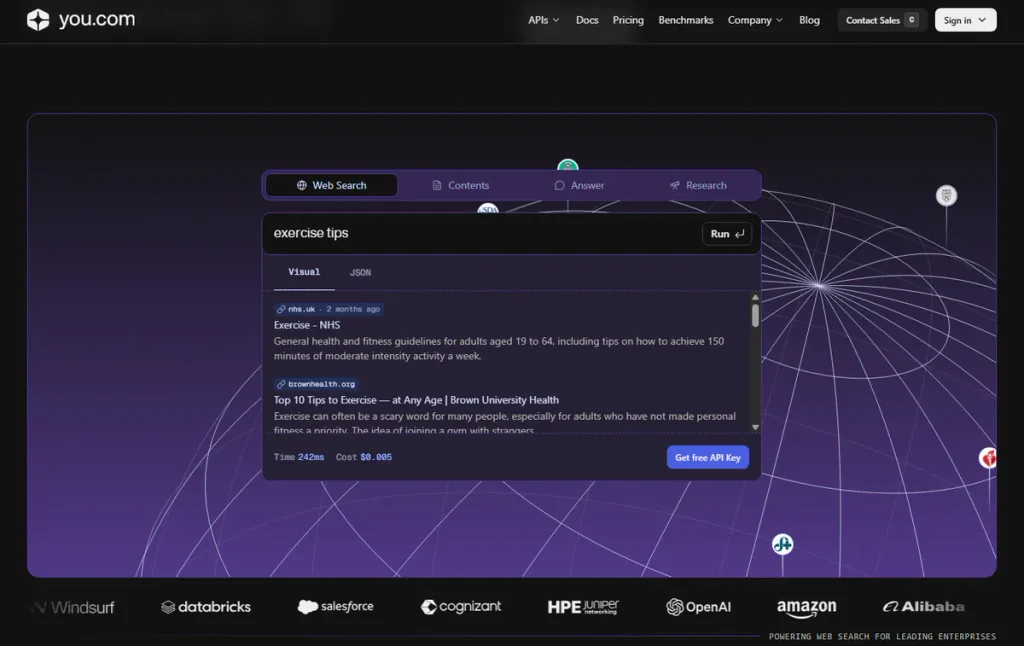Click the chat bubble icon on Answer
The image size is (1024, 646).
[x=559, y=186]
